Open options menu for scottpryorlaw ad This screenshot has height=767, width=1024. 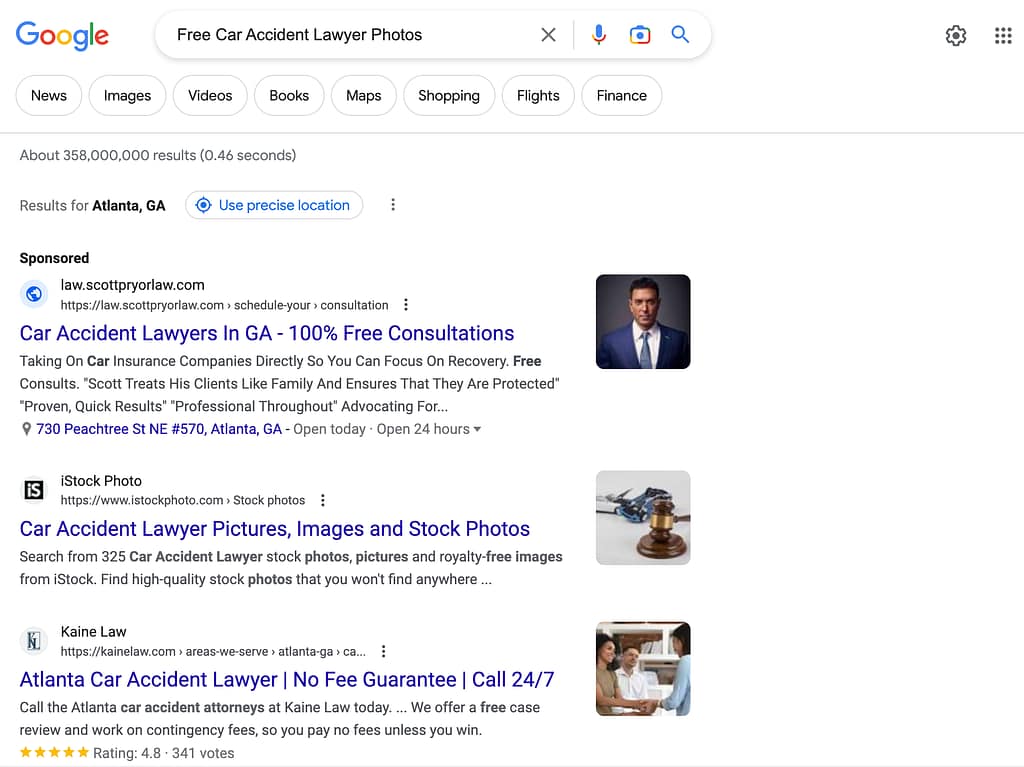point(406,305)
